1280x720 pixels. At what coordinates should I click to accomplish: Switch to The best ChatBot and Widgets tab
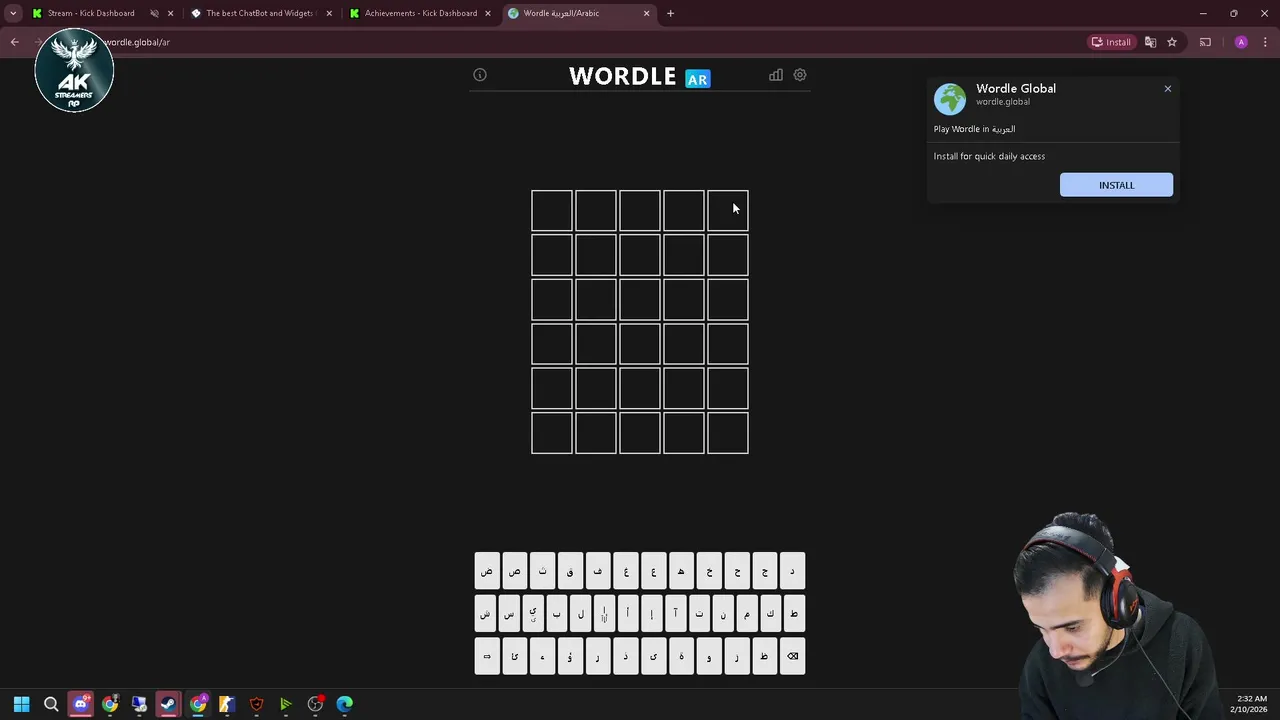pyautogui.click(x=260, y=13)
